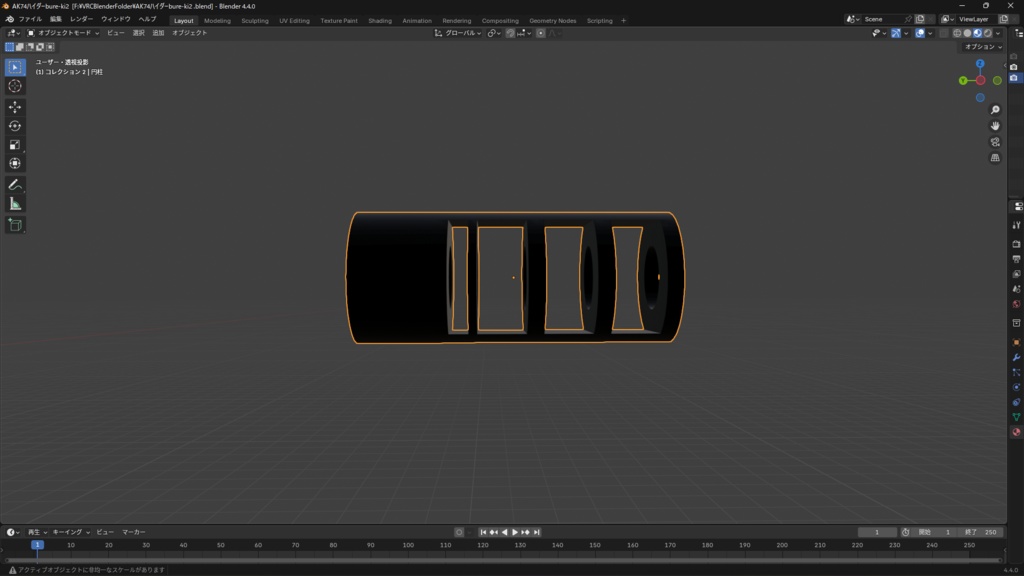Play the timeline animation
The width and height of the screenshot is (1024, 576).
point(515,532)
